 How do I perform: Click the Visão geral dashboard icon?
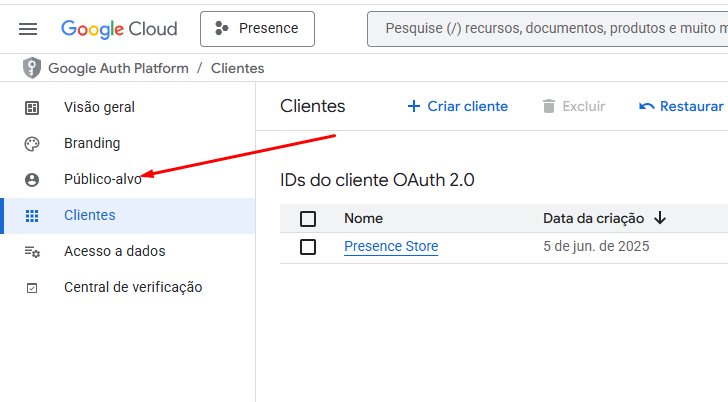point(32,108)
